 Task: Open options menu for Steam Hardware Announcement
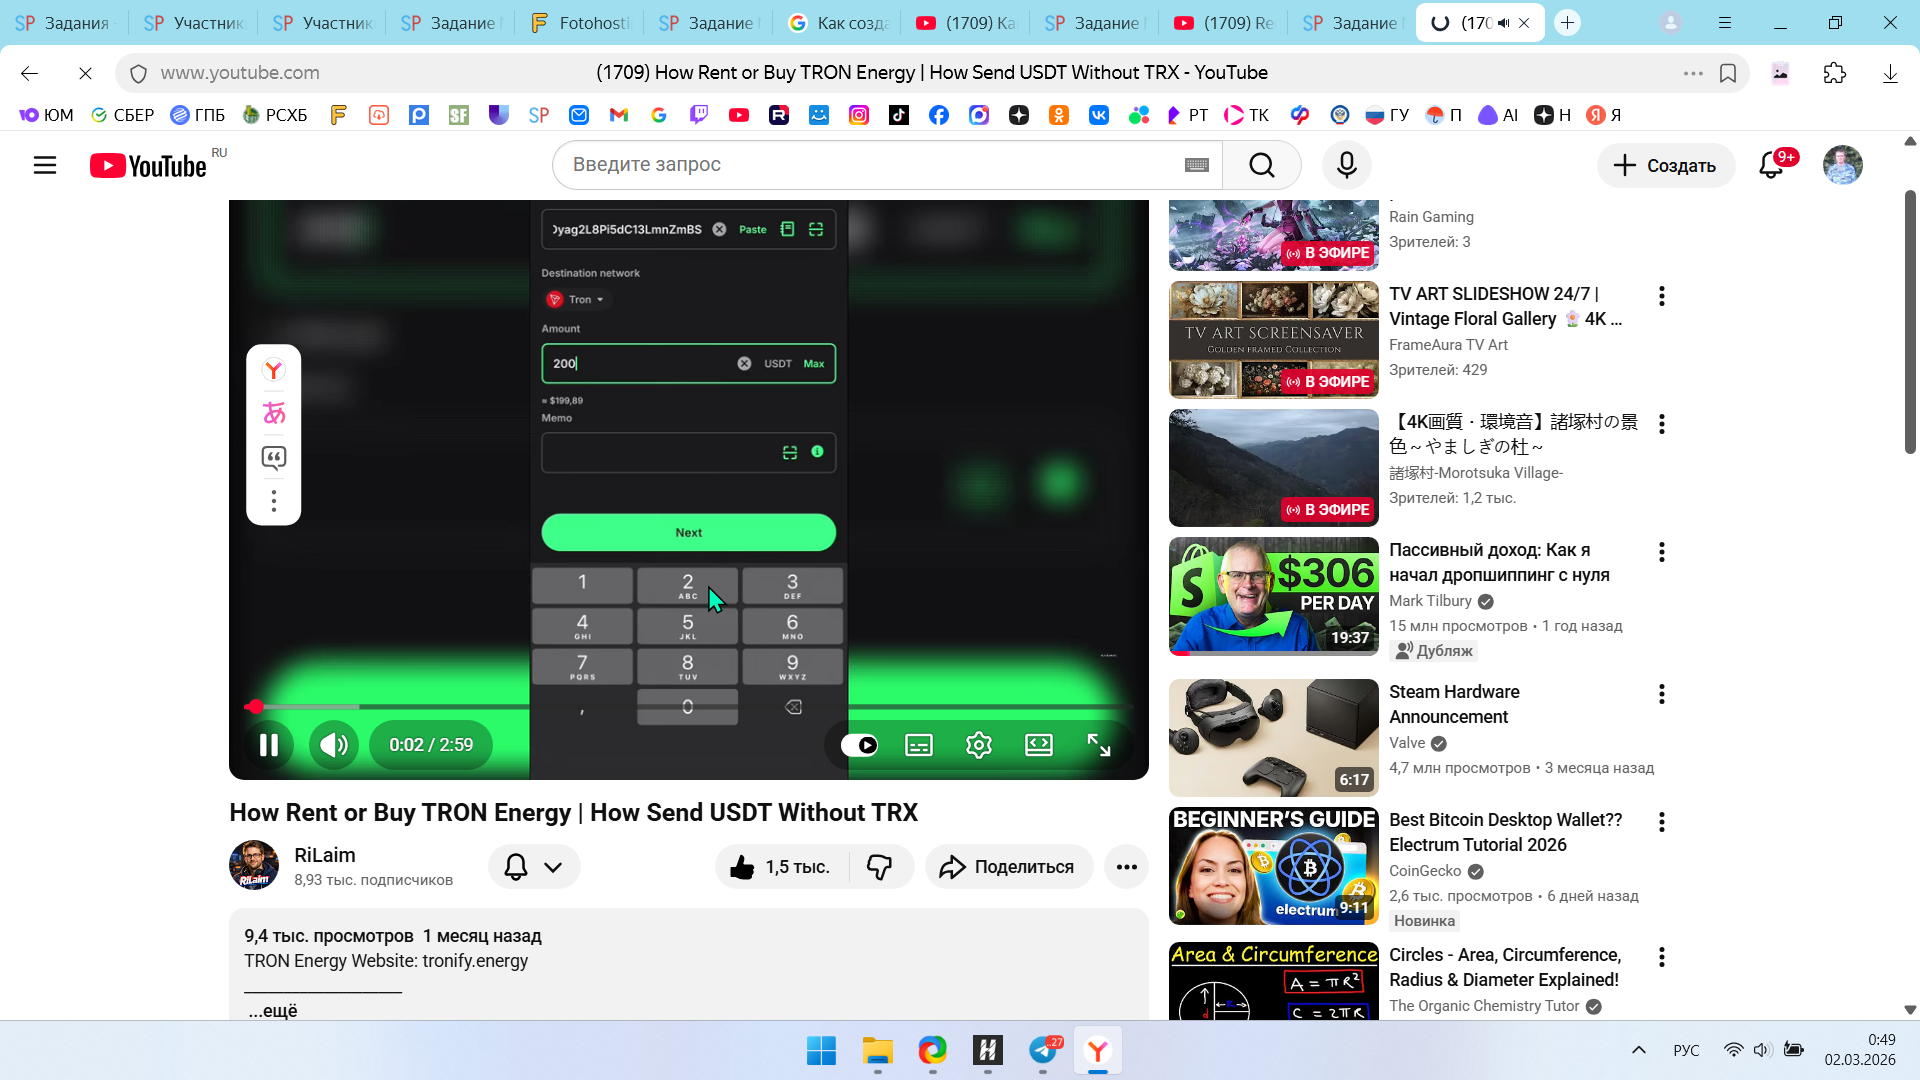tap(1661, 694)
